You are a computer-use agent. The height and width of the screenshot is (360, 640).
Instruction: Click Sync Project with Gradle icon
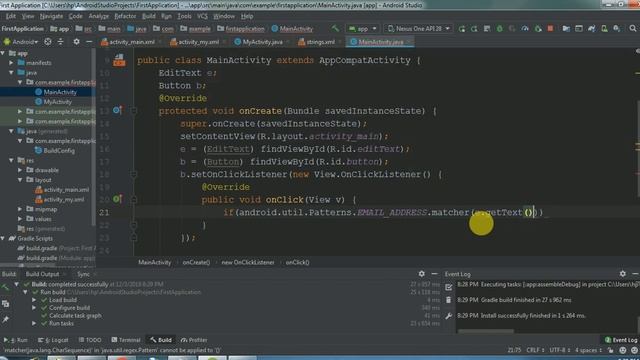[x=591, y=29]
